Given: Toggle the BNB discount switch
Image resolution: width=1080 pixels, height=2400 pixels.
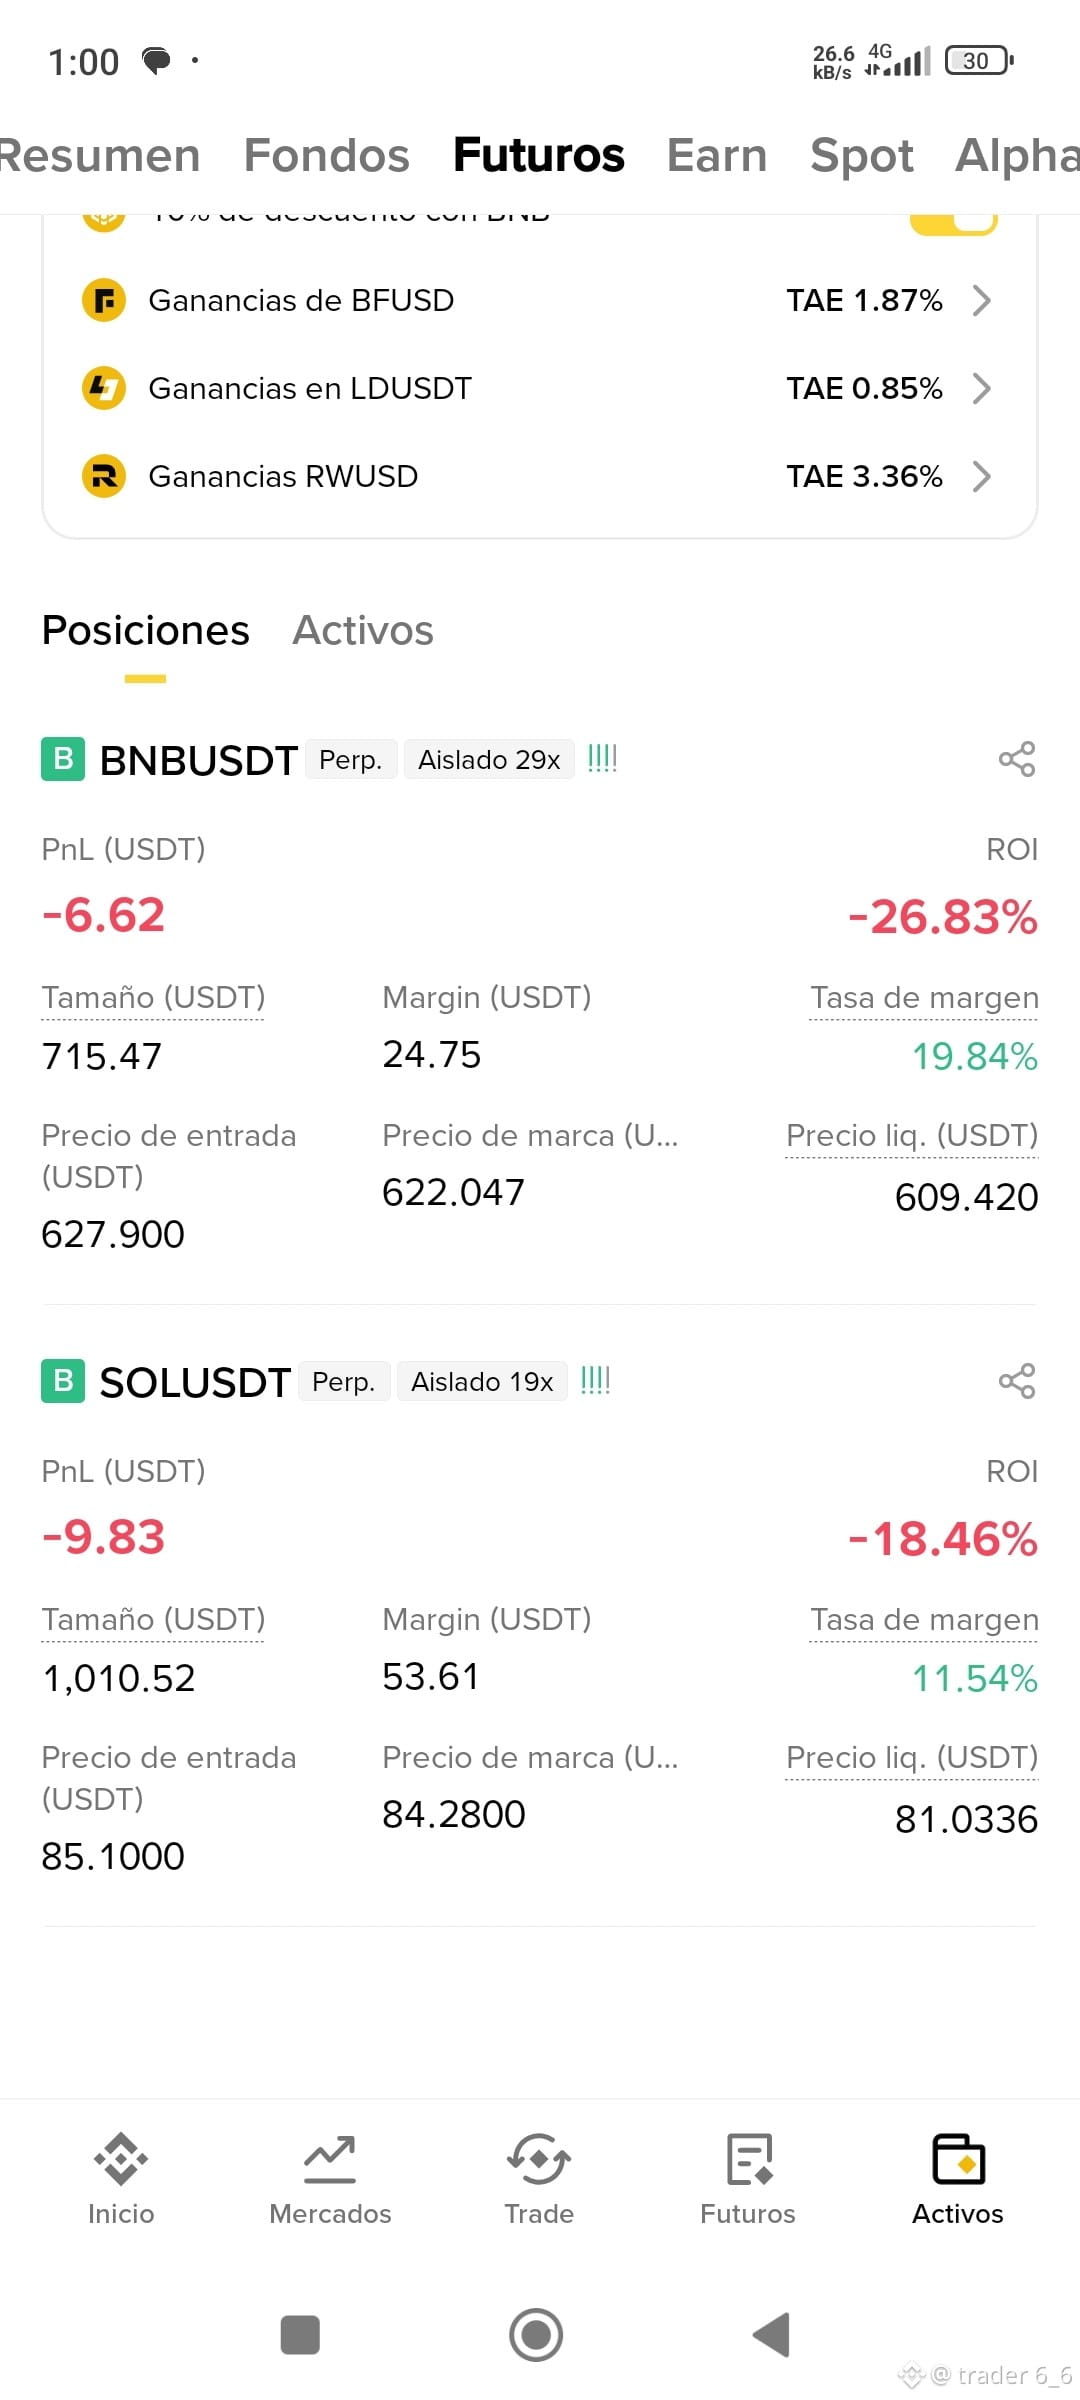Looking at the screenshot, I should [x=954, y=221].
